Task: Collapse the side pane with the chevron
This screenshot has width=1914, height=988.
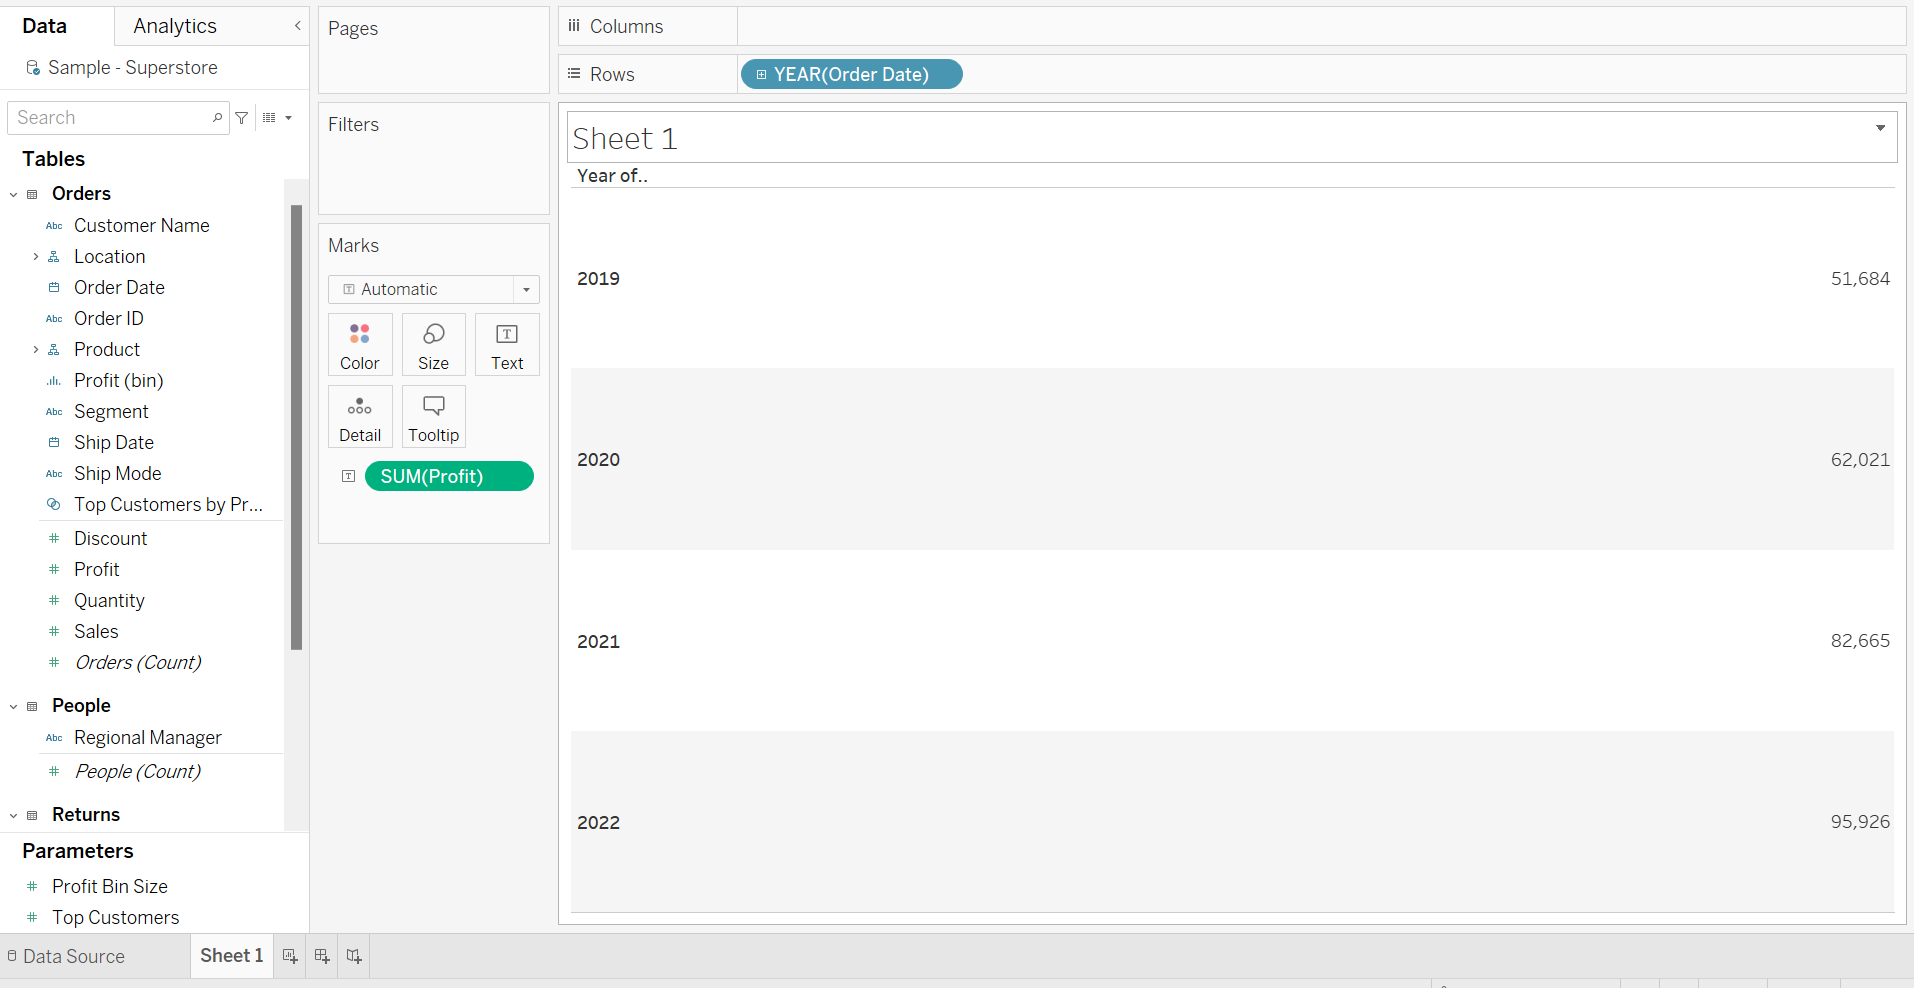Action: pyautogui.click(x=297, y=25)
